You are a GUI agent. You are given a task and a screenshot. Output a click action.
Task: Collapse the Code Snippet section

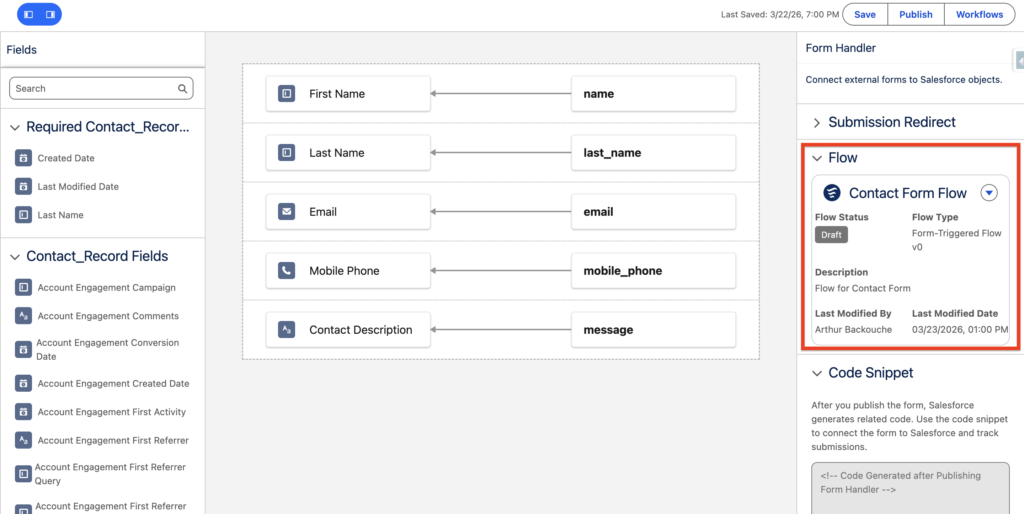tap(816, 373)
